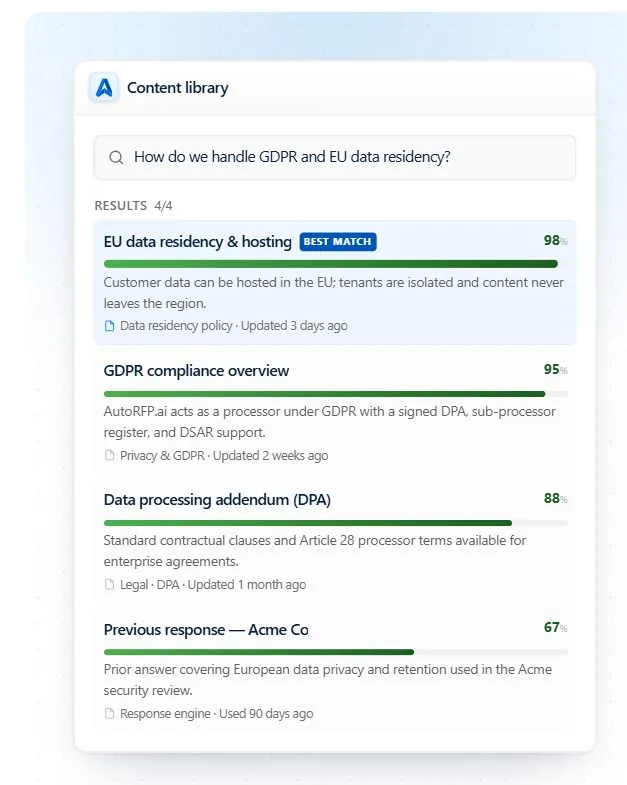Click the document icon beside Privacy & GDPR
Viewport: 627px width, 785px height.
(x=109, y=456)
